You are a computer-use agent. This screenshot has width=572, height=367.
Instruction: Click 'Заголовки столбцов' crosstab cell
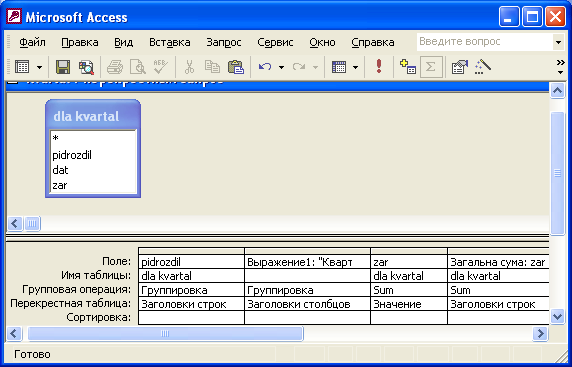pos(307,304)
